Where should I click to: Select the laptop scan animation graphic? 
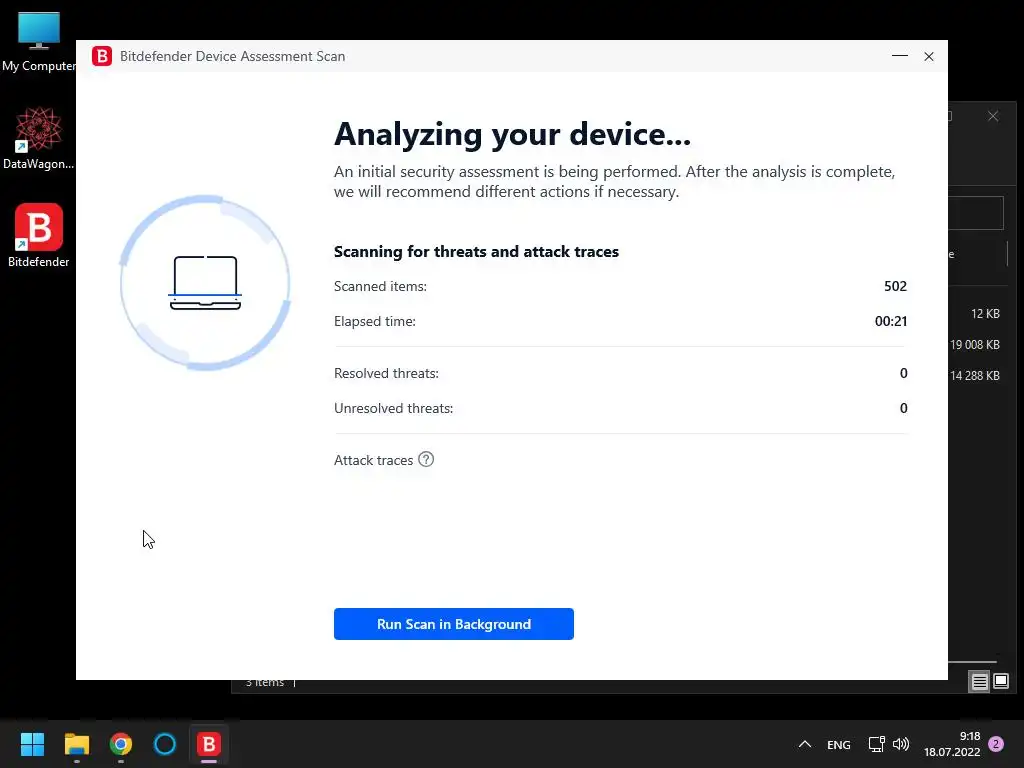click(x=205, y=282)
